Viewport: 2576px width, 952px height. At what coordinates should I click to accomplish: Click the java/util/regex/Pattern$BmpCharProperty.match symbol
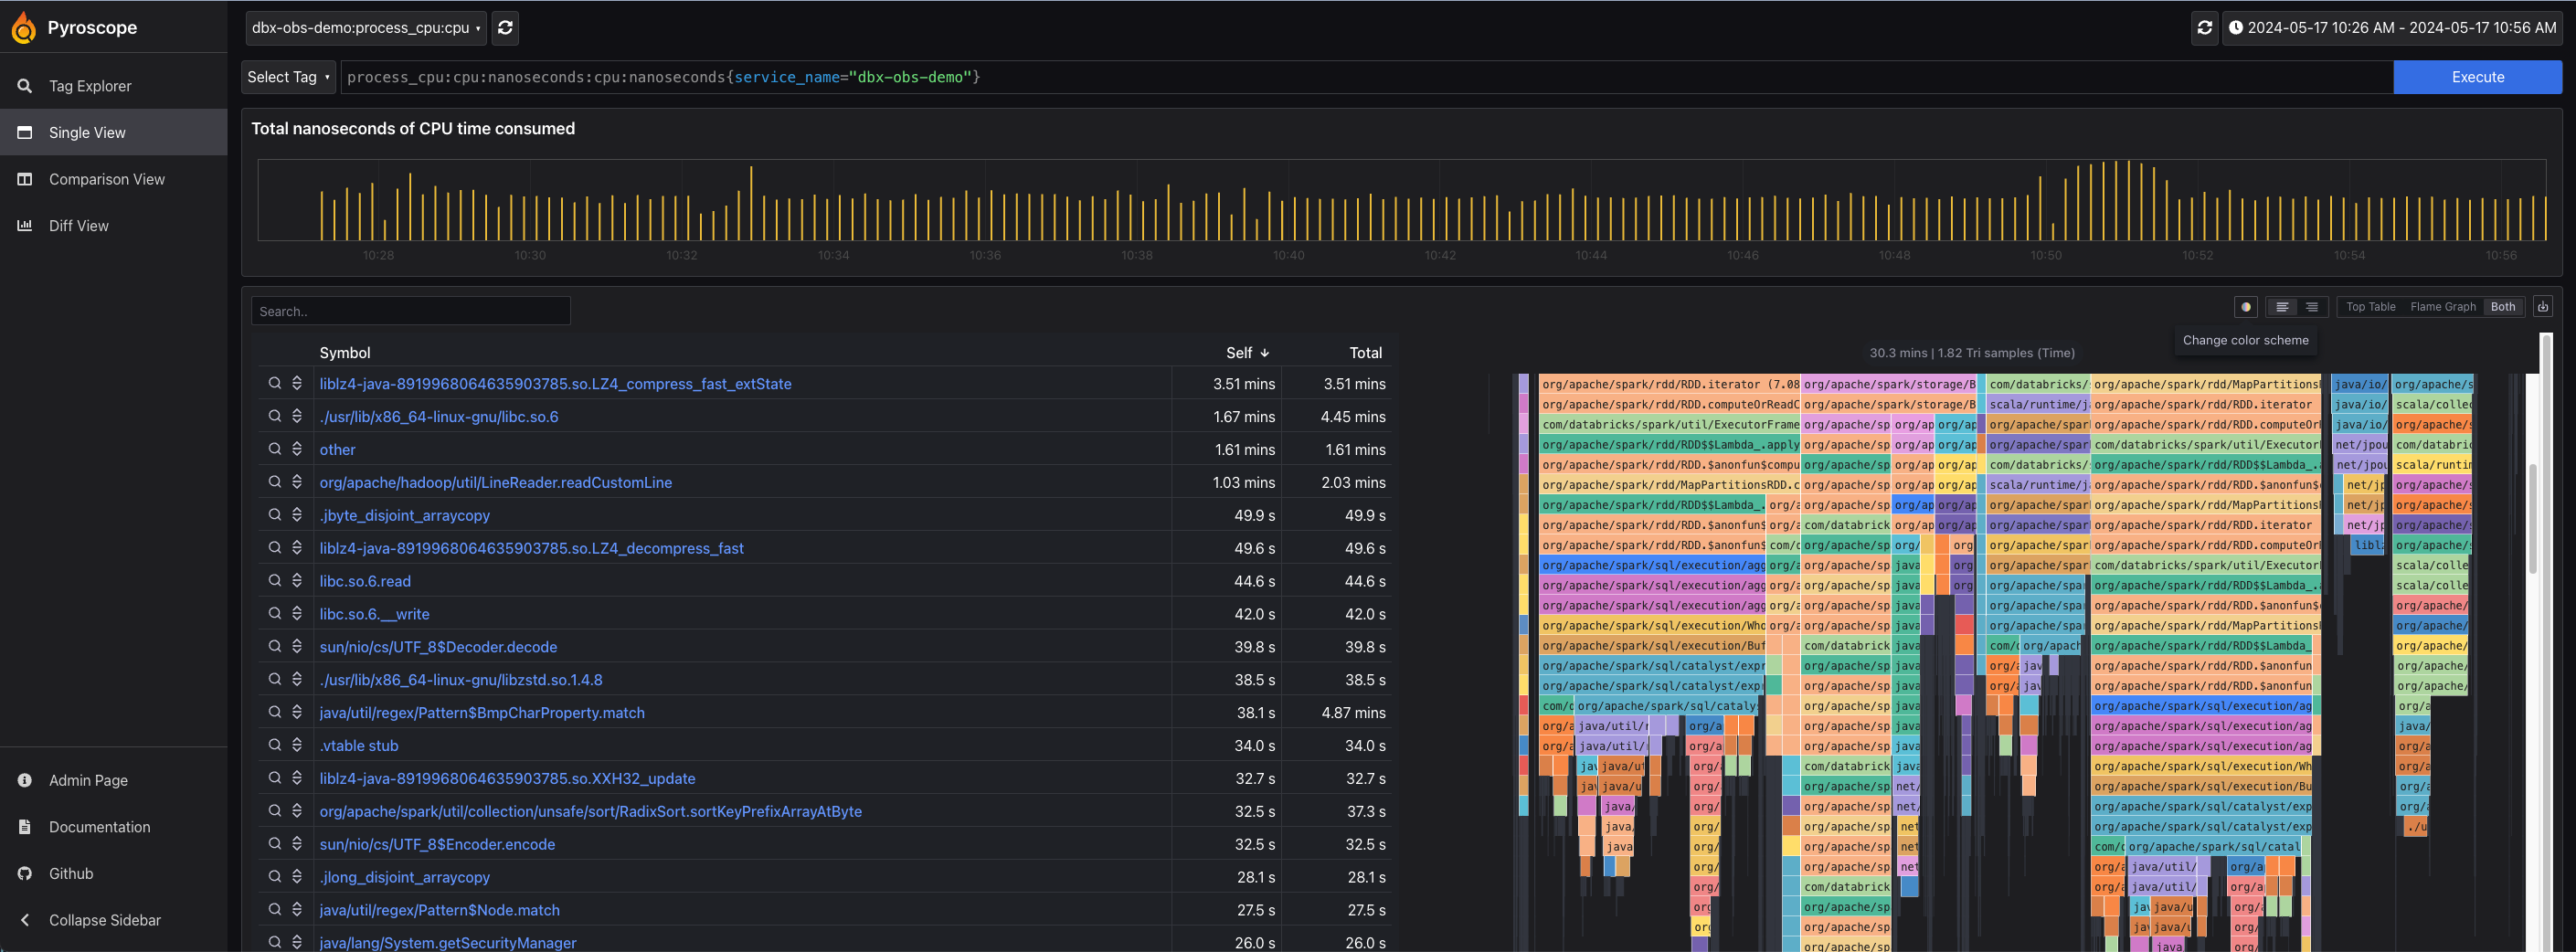(x=482, y=713)
